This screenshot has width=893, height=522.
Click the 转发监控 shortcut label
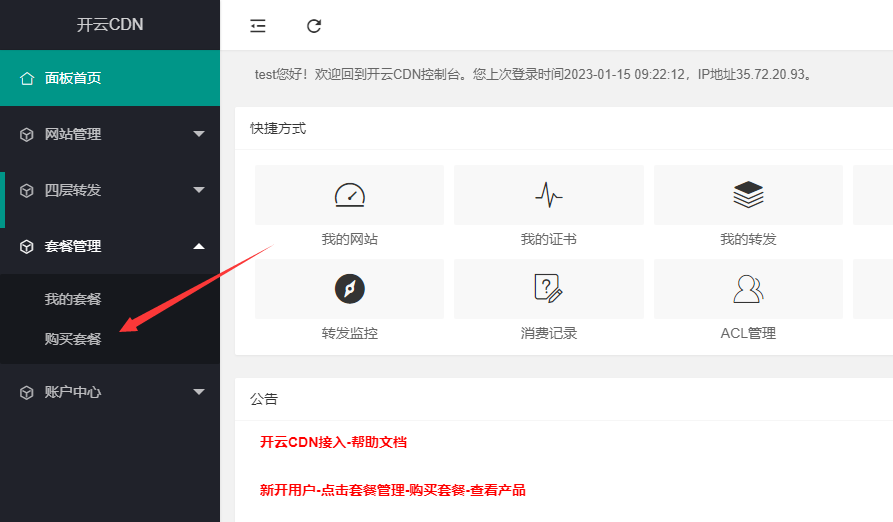350,333
